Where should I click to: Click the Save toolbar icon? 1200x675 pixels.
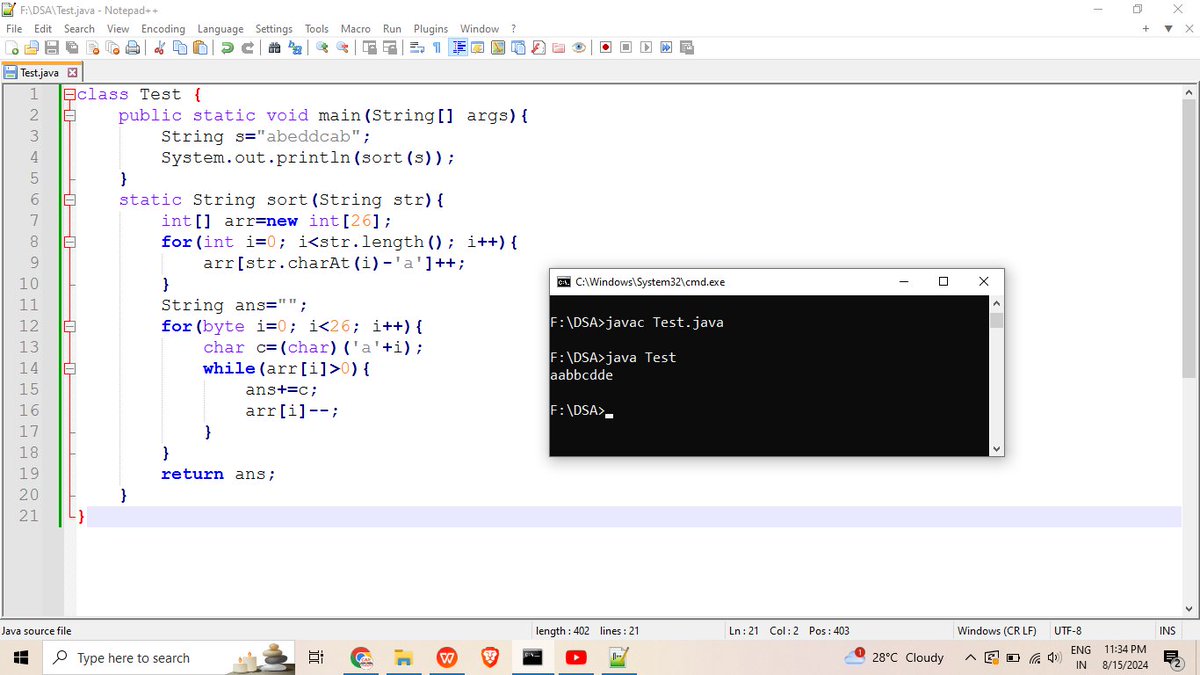click(51, 48)
